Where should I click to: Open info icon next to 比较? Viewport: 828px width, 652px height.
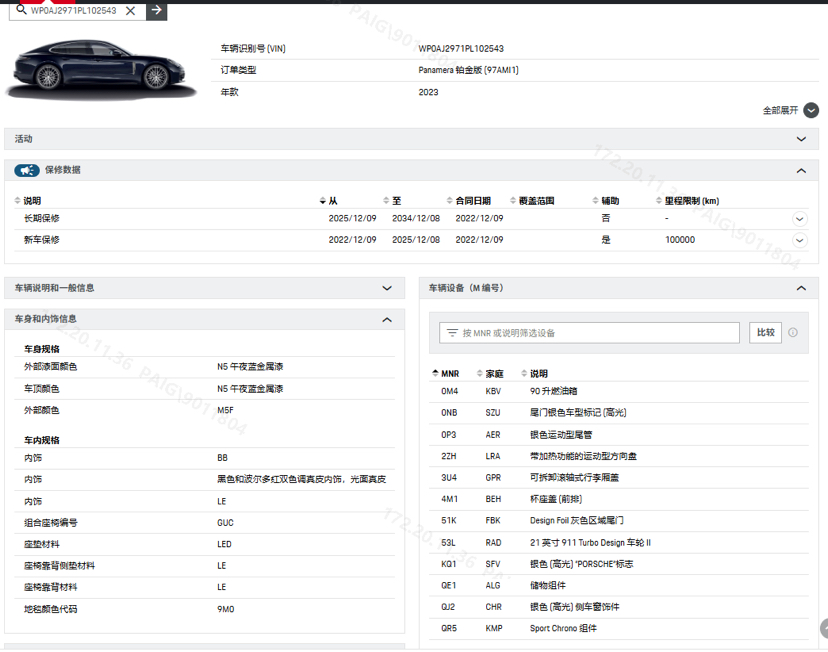pyautogui.click(x=793, y=333)
